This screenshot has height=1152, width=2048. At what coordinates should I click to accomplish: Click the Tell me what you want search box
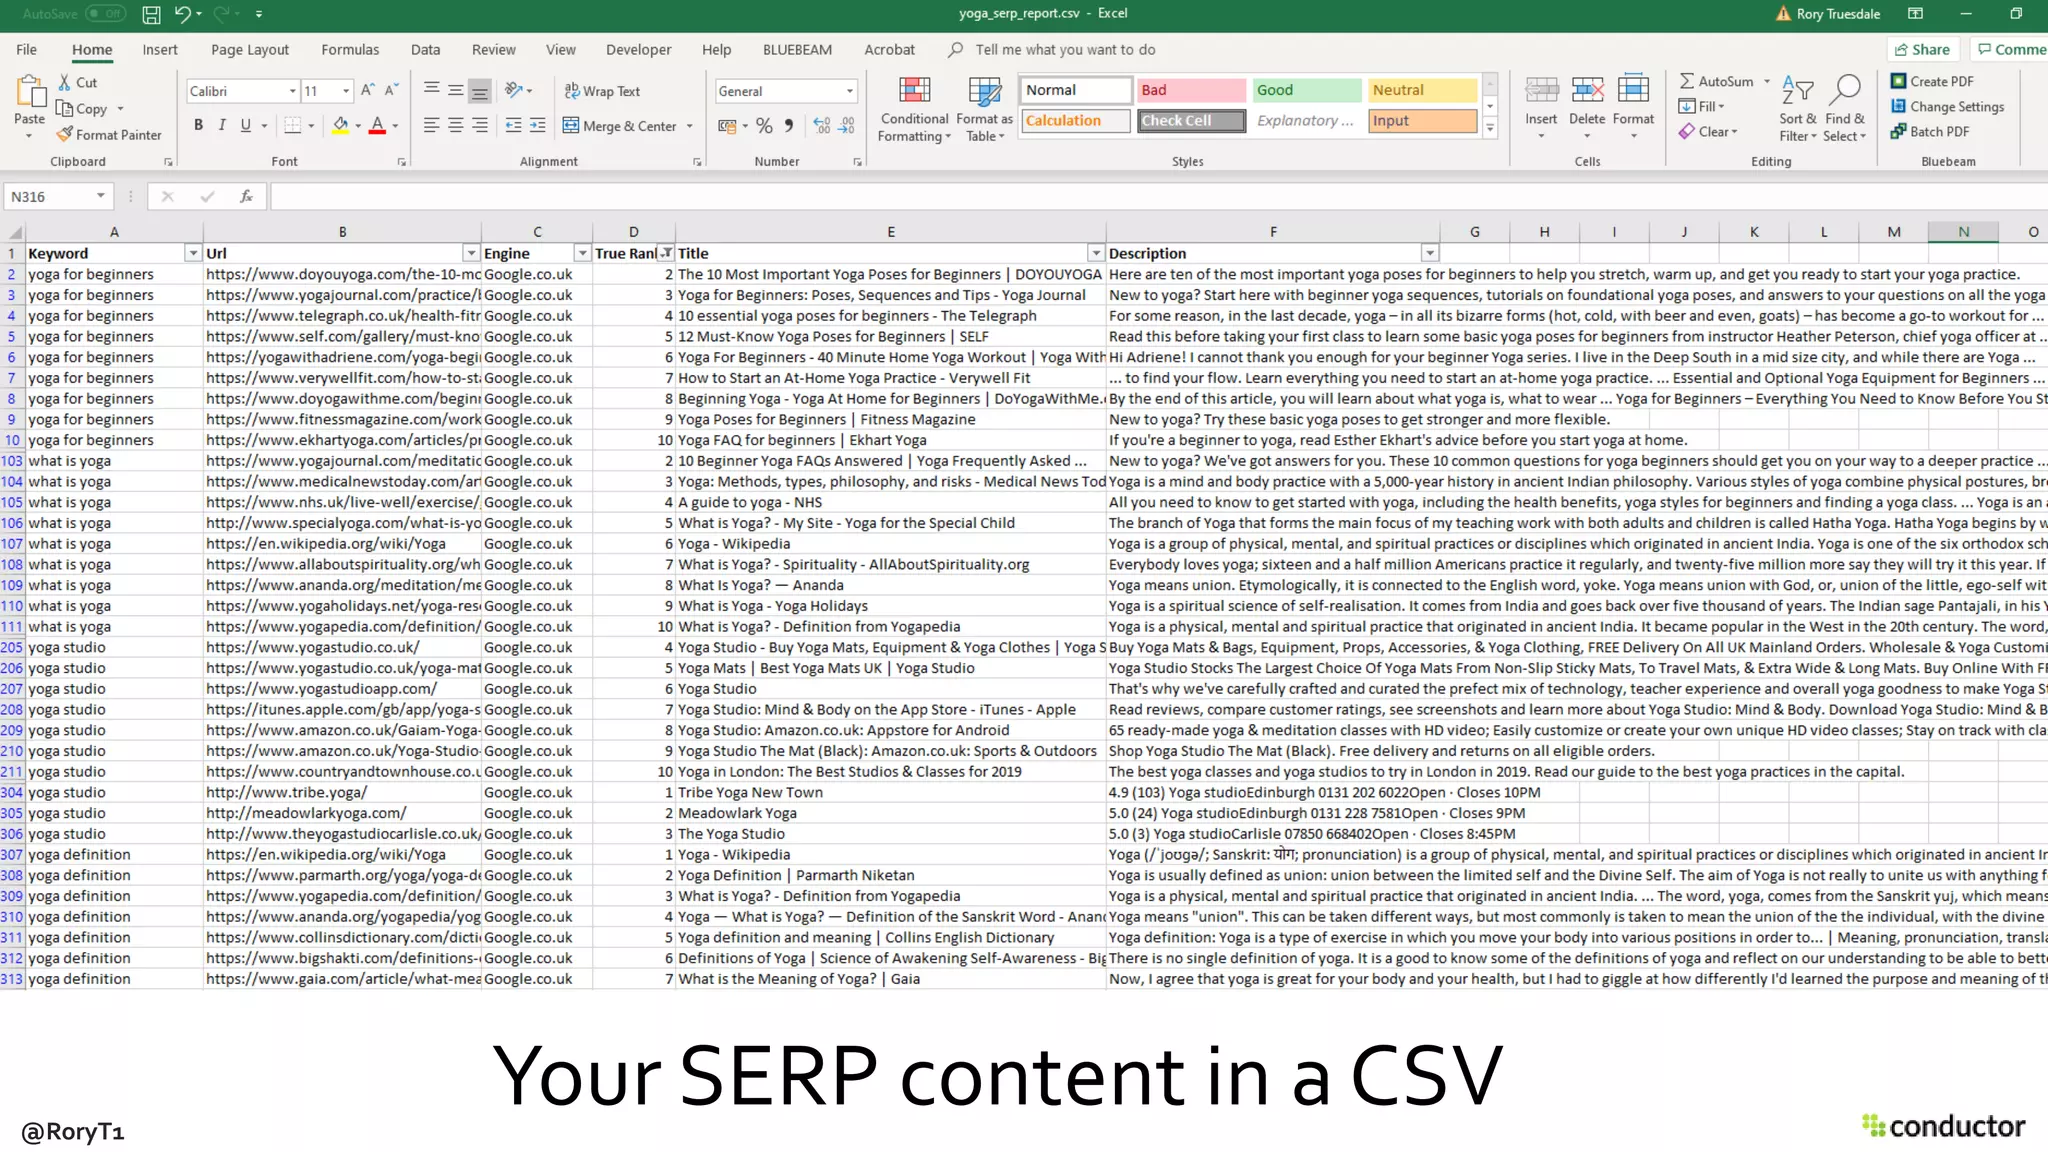click(x=1064, y=49)
